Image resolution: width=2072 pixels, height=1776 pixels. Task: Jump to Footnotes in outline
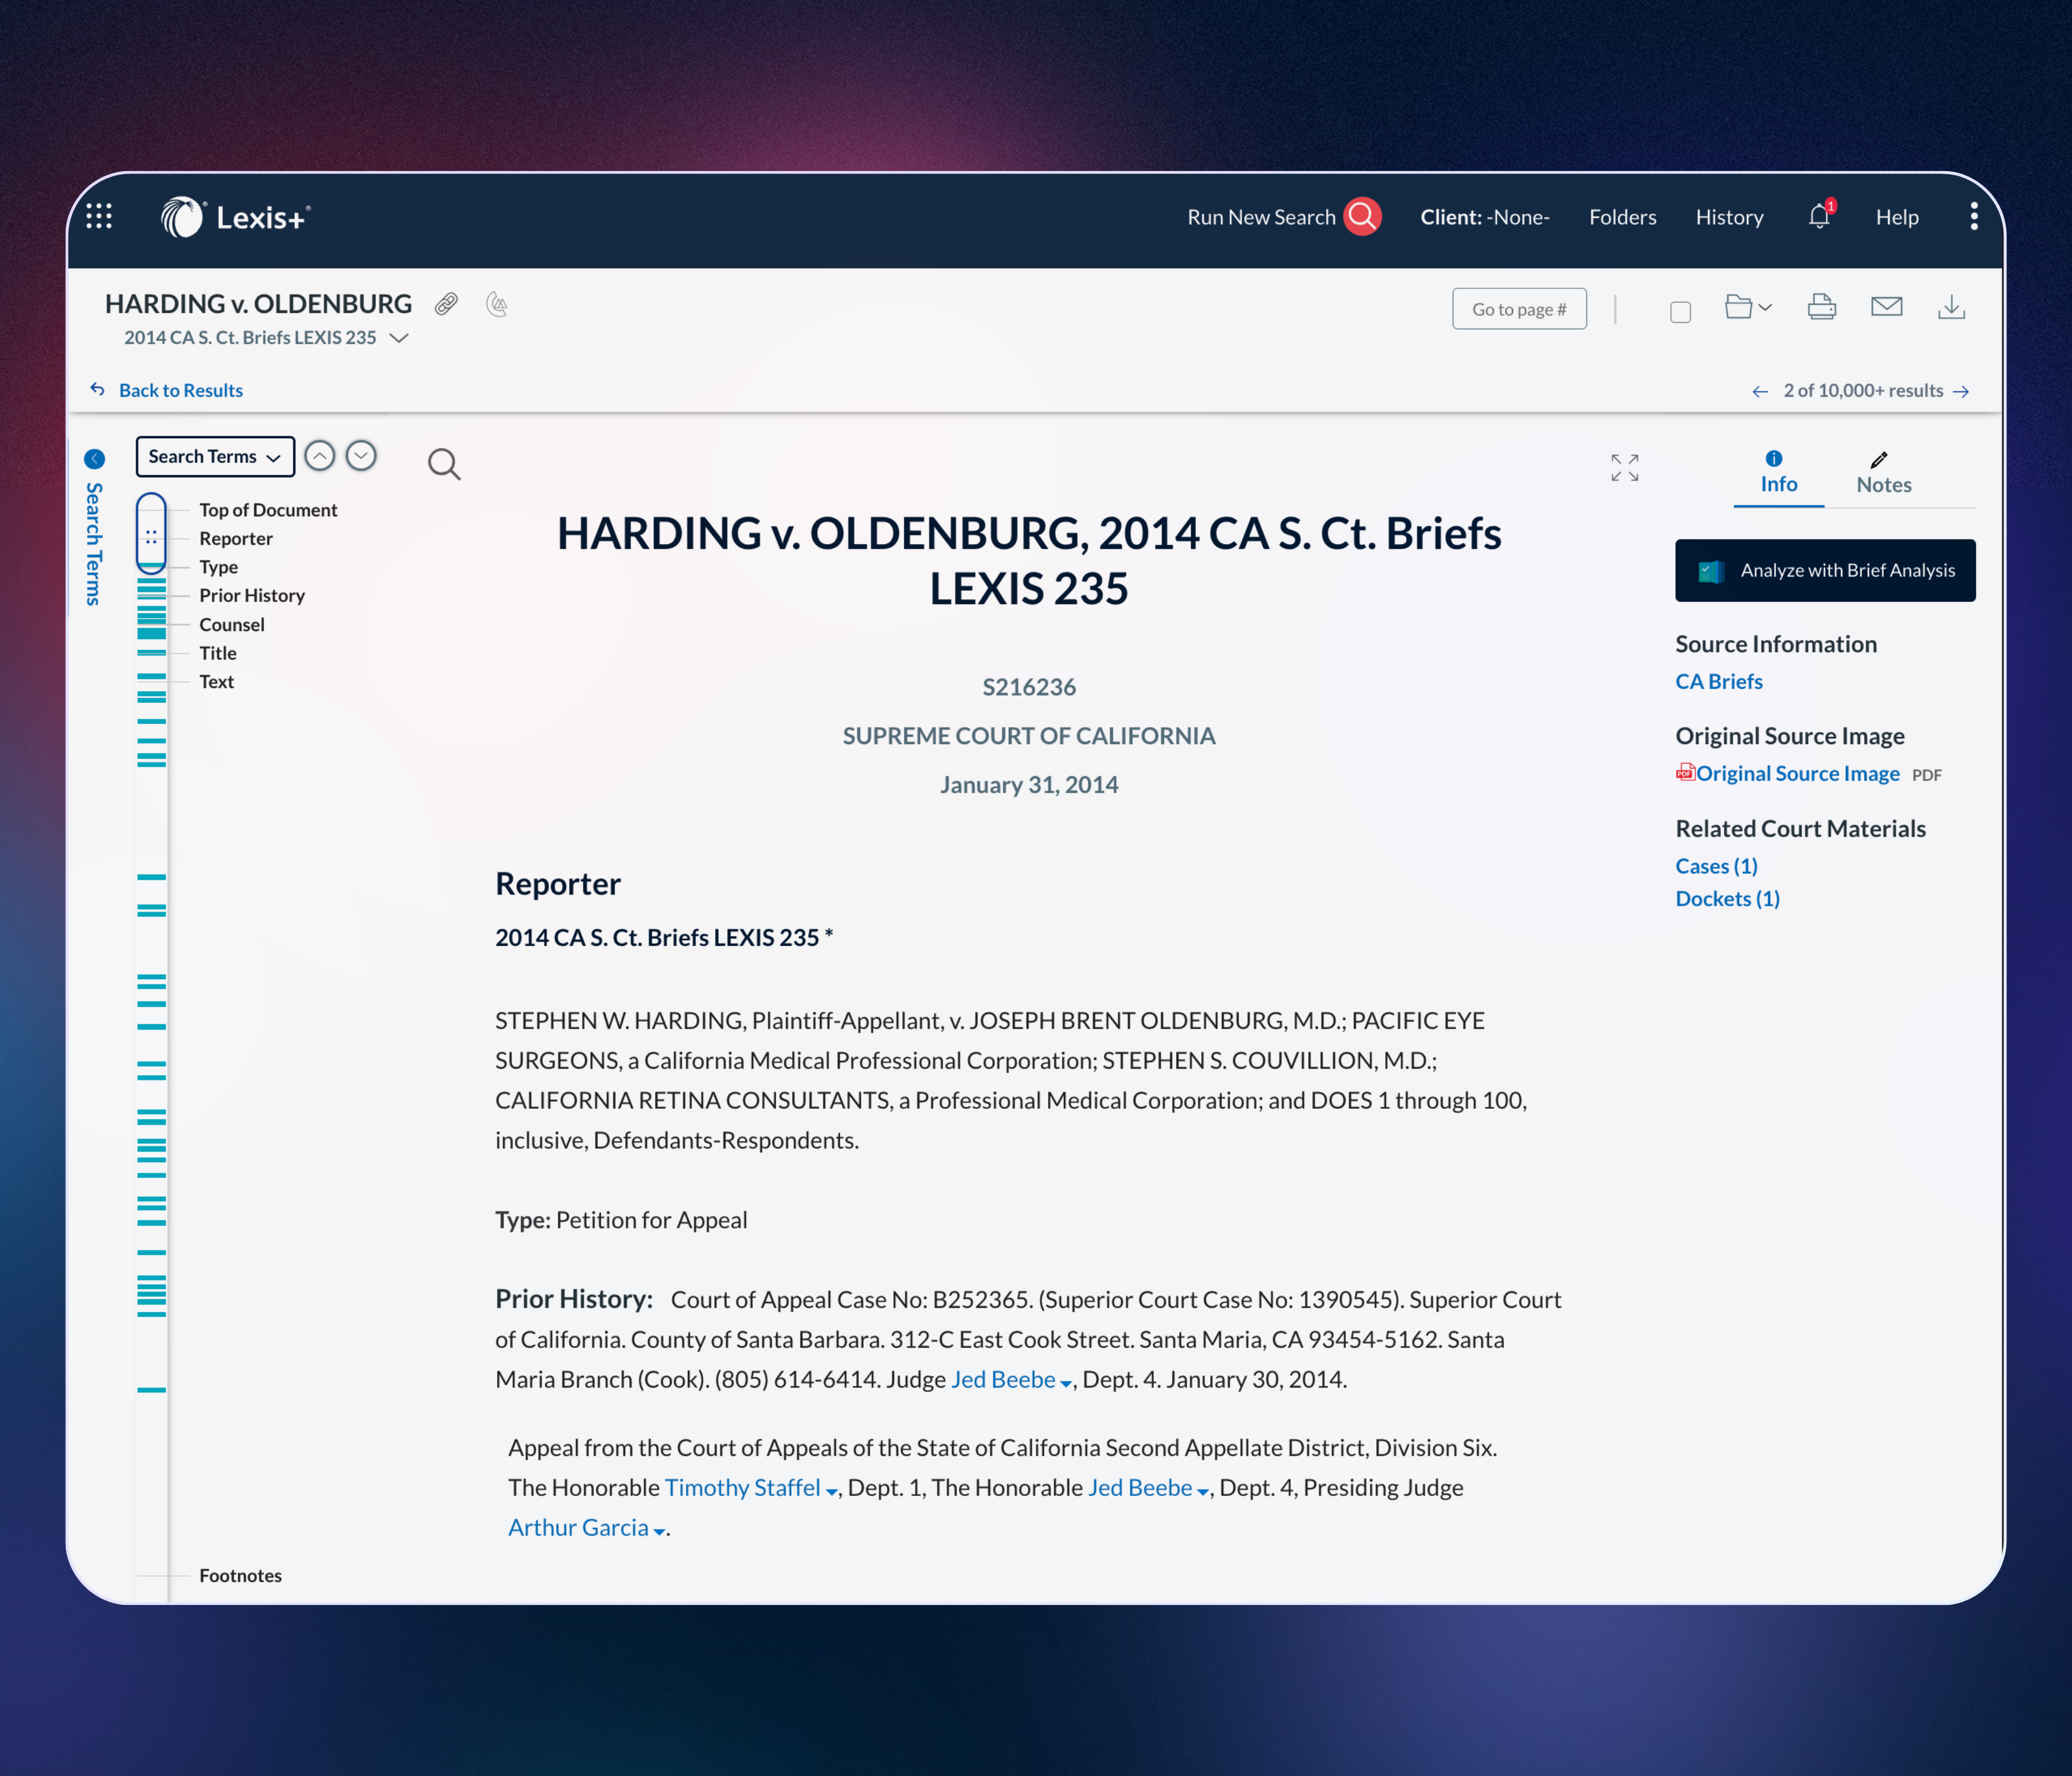click(240, 1575)
